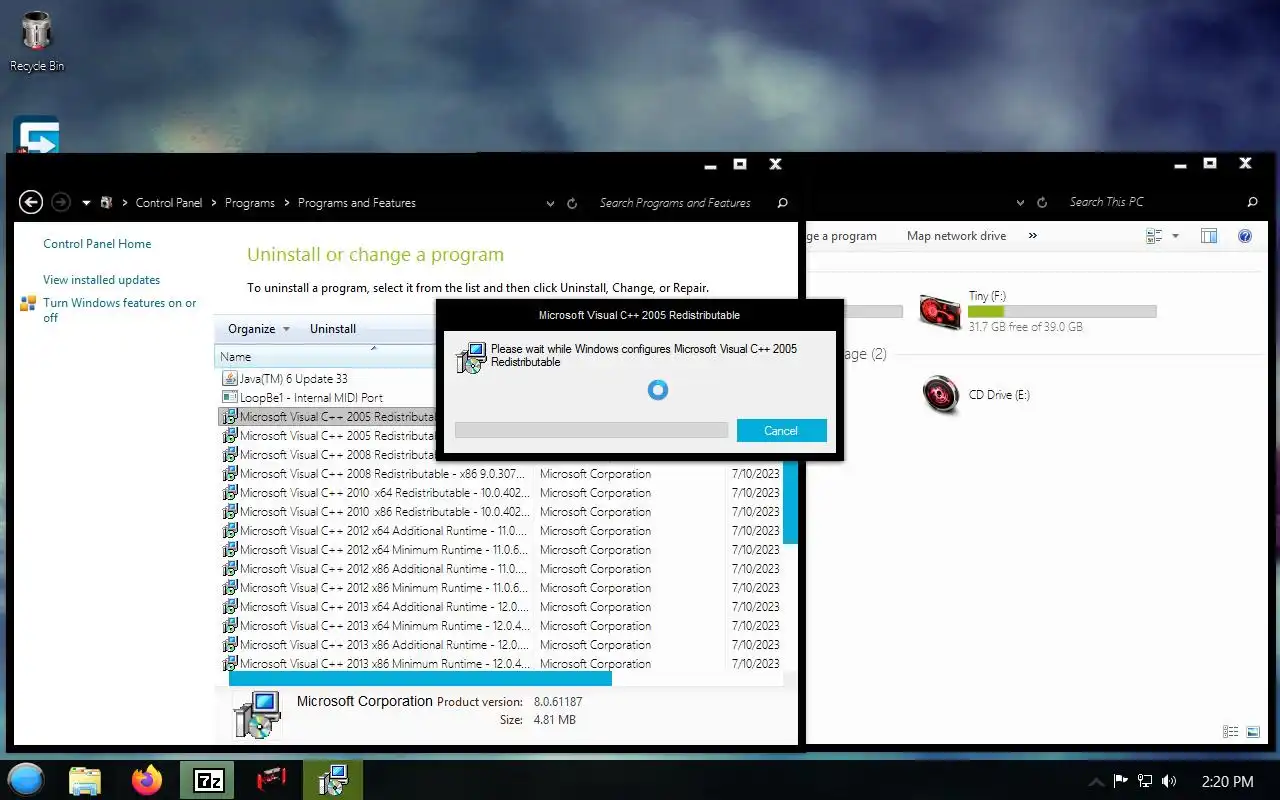The height and width of the screenshot is (800, 1280).
Task: Click icon of Visual C++ 2010 x64 Redistributable
Action: 229,493
